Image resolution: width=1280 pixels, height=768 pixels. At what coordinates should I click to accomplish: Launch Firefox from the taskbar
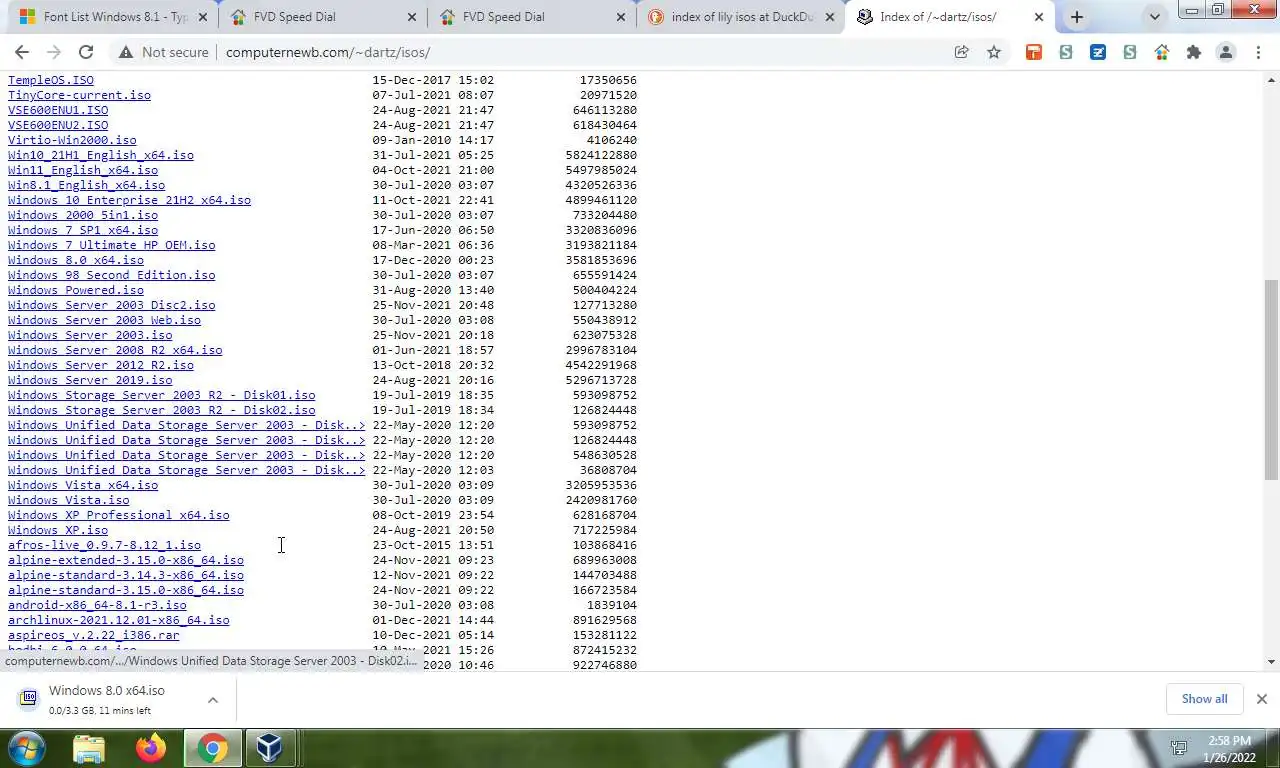151,749
